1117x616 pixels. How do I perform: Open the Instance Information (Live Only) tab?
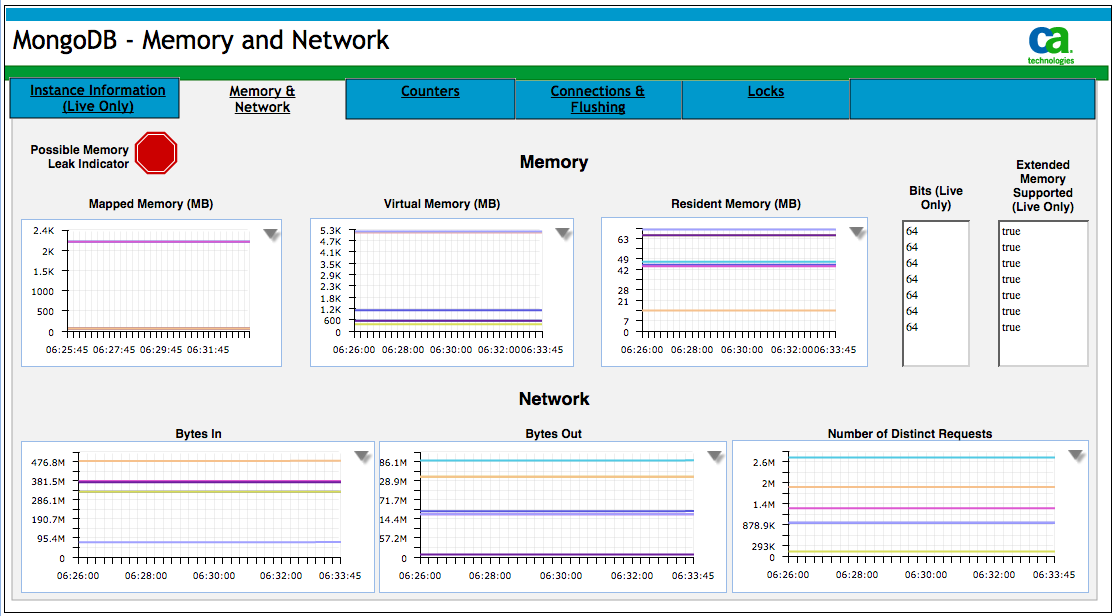pyautogui.click(x=95, y=98)
